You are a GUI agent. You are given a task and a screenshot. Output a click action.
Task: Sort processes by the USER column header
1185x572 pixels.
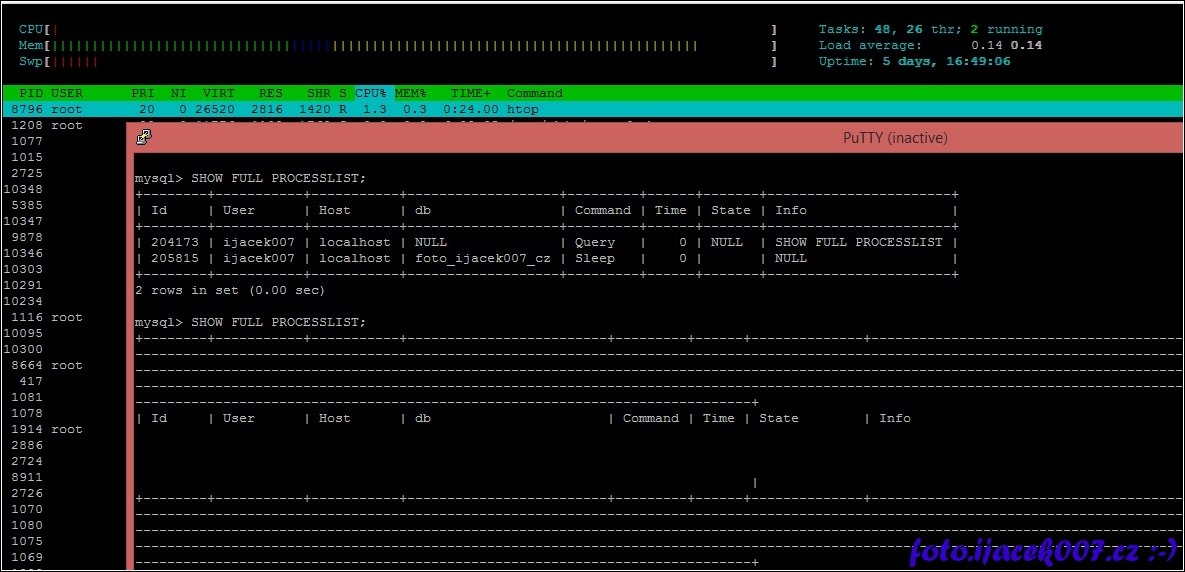(67, 93)
